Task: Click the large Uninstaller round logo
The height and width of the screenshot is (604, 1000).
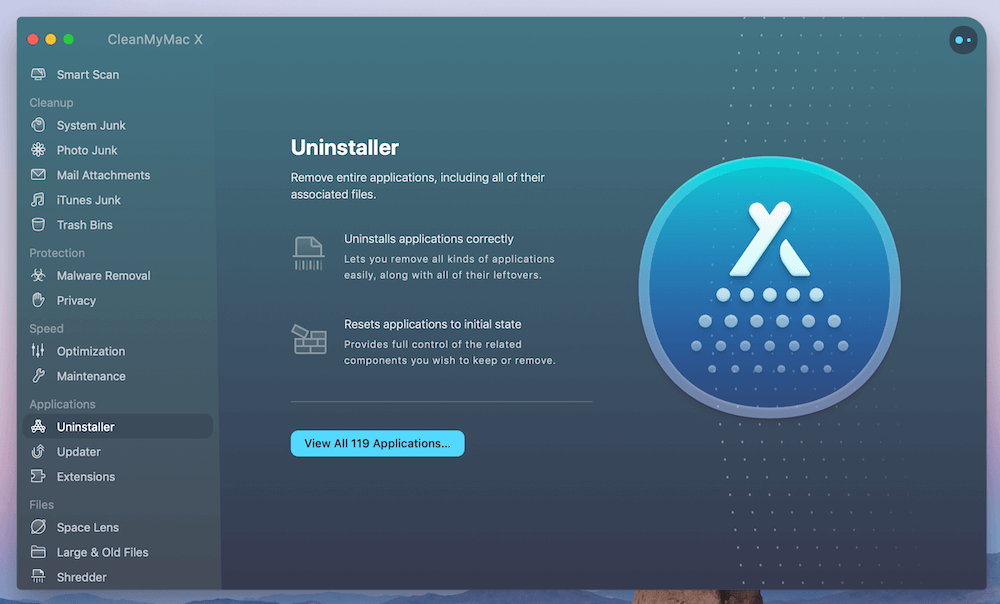Action: point(769,287)
